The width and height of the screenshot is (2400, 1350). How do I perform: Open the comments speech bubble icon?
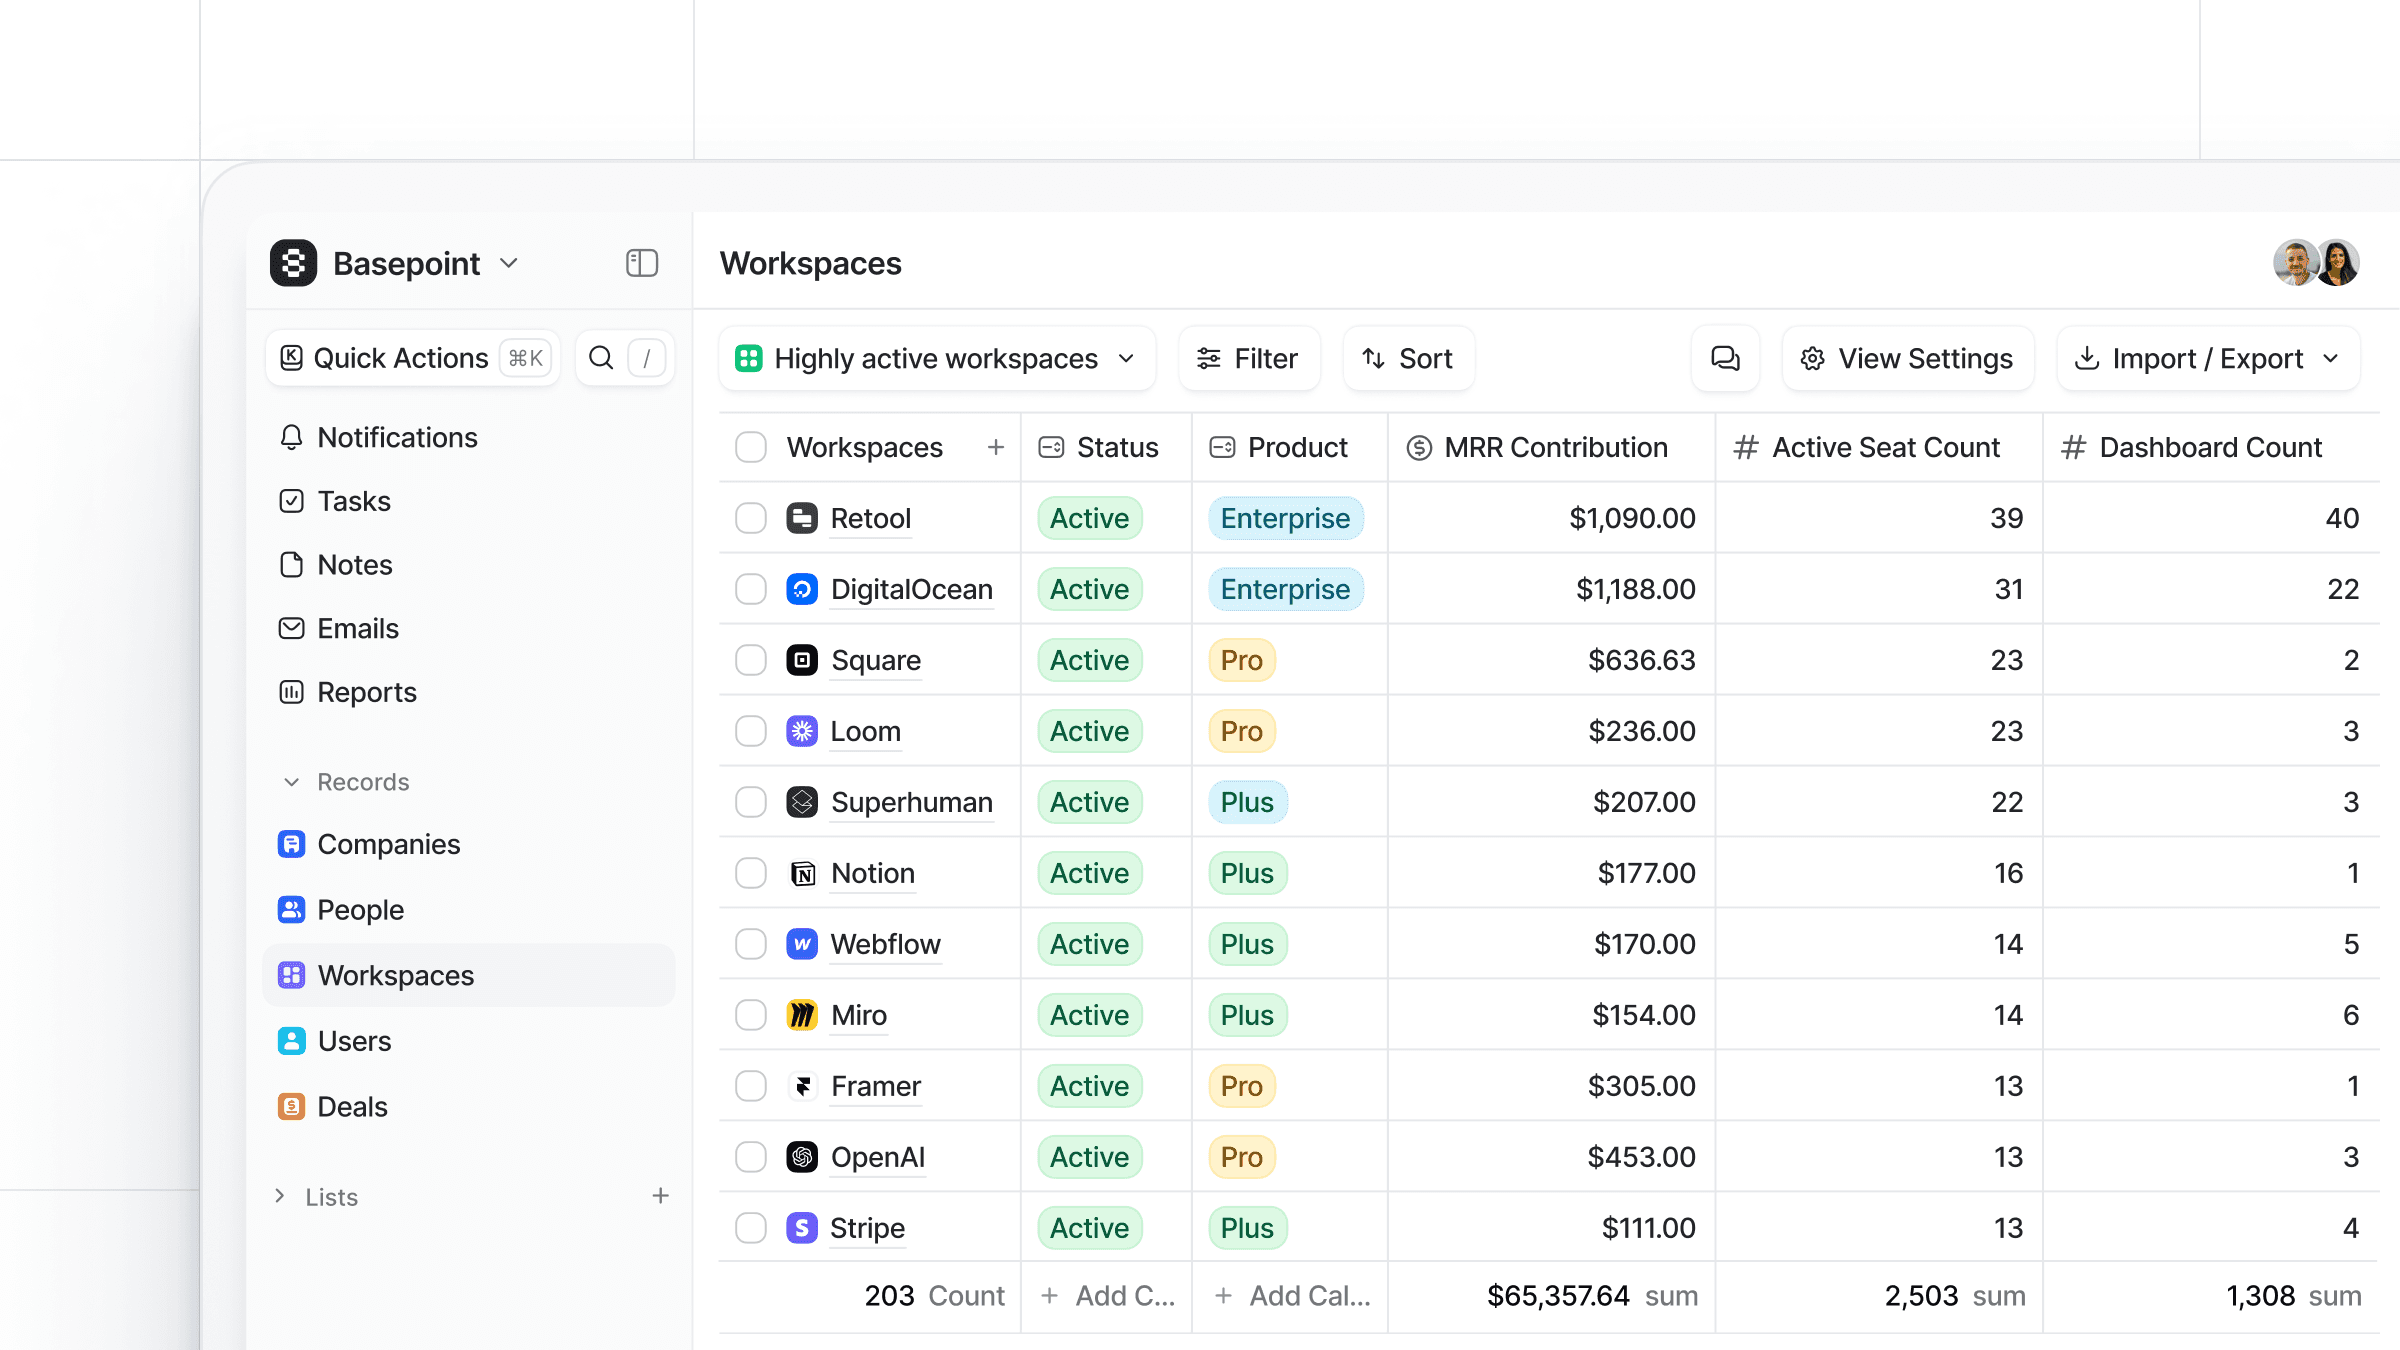[x=1725, y=358]
